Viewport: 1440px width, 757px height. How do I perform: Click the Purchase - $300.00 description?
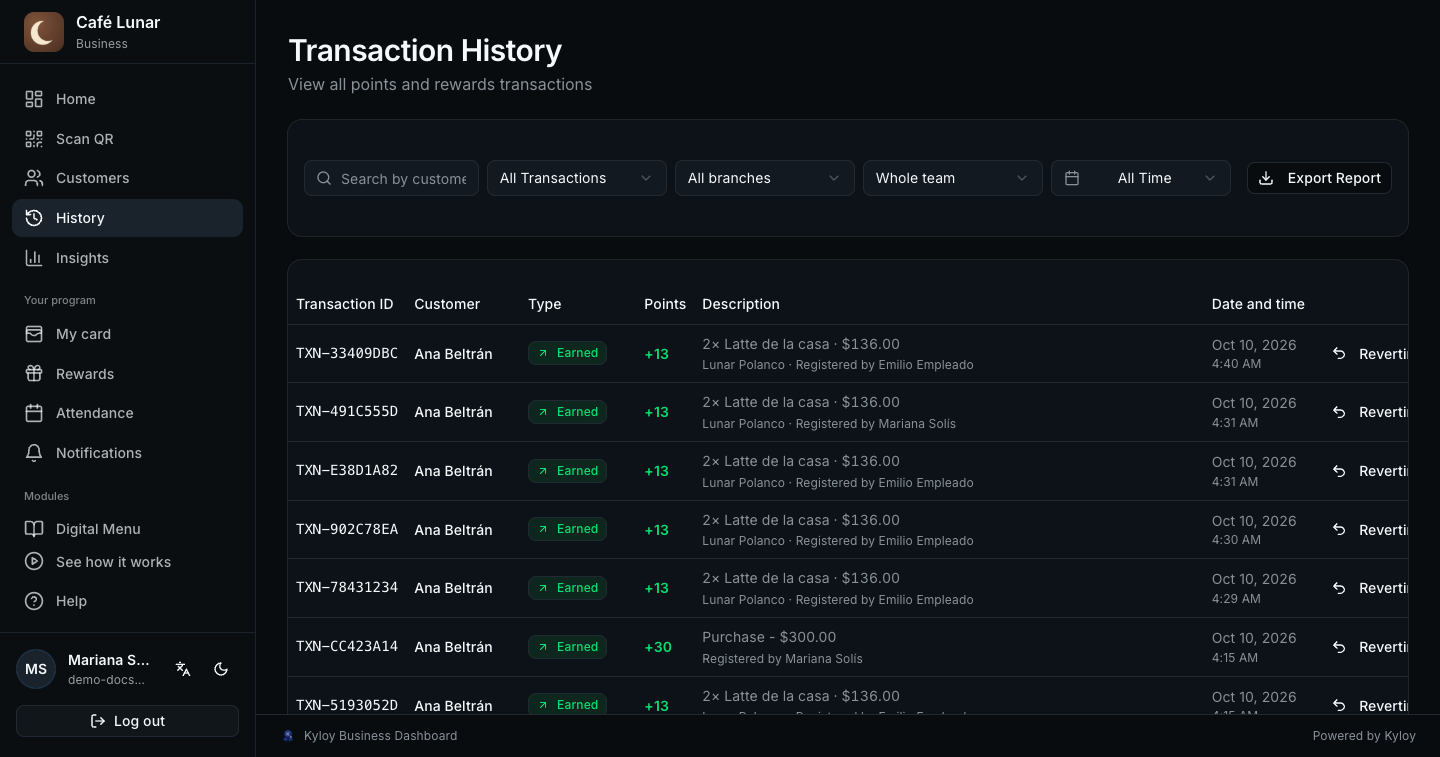coord(769,637)
